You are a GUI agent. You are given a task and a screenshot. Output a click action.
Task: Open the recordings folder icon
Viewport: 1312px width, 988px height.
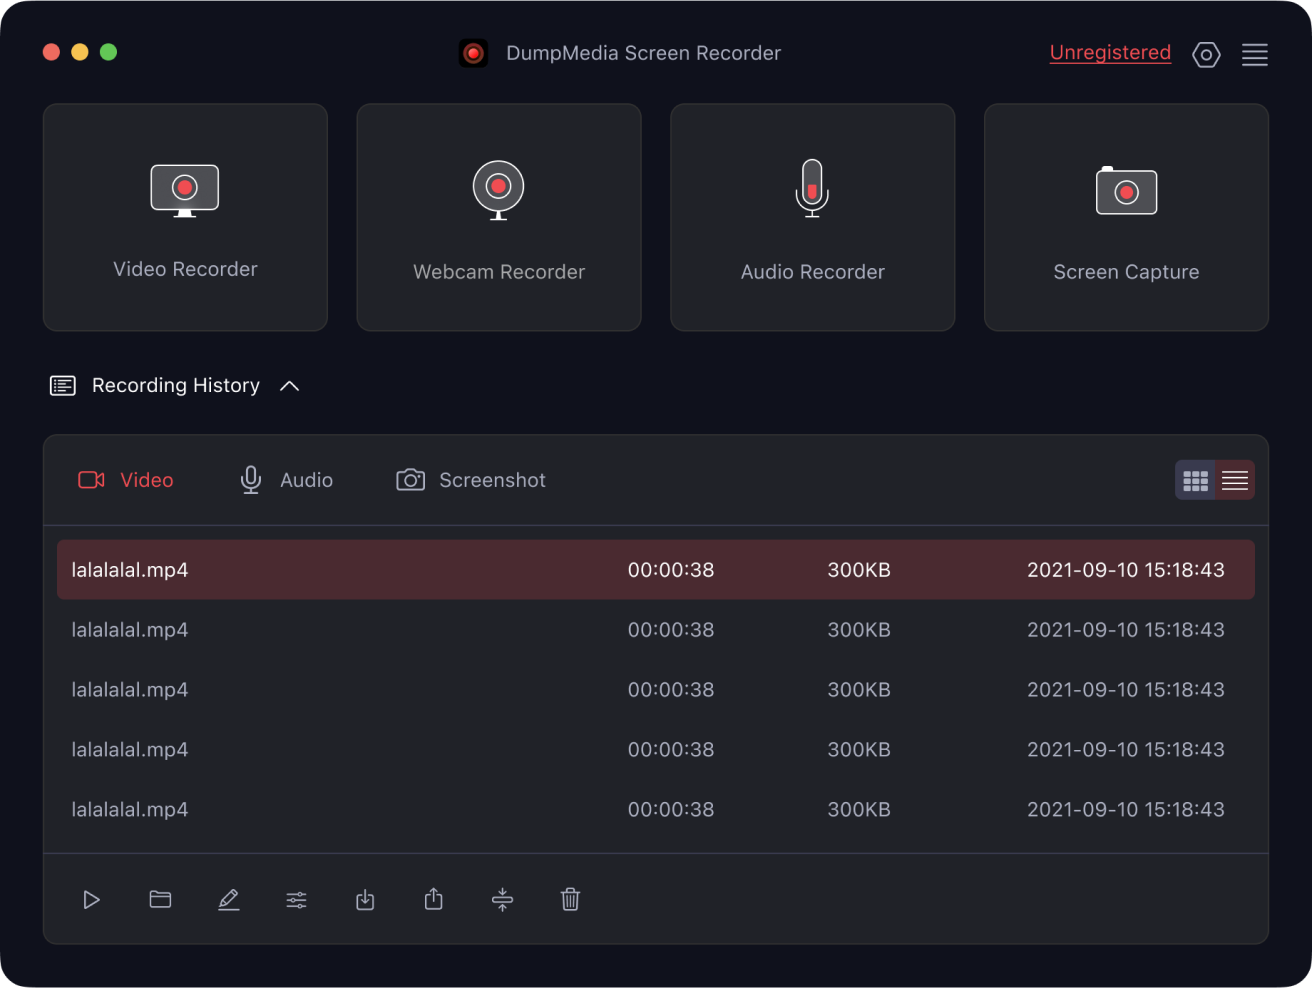(160, 900)
